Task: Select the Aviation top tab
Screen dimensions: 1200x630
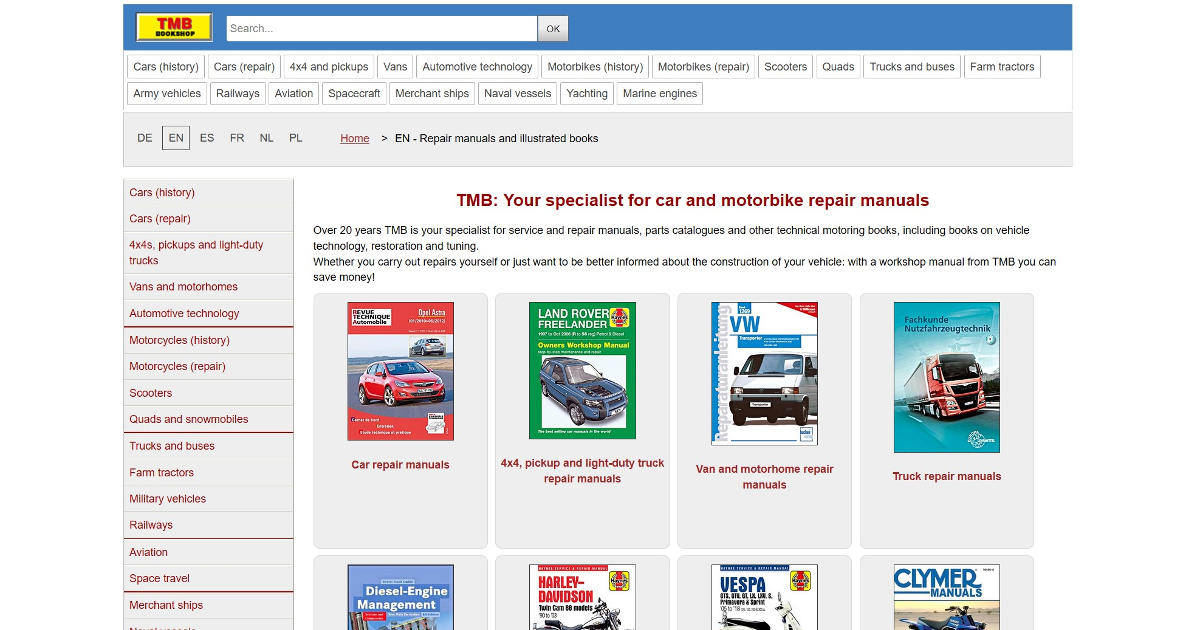Action: (x=294, y=93)
